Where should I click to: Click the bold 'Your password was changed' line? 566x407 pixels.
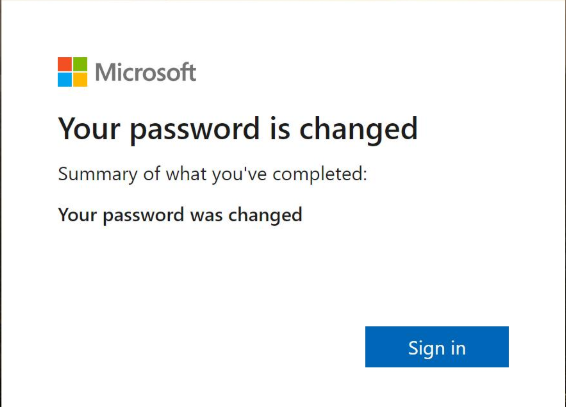(180, 216)
